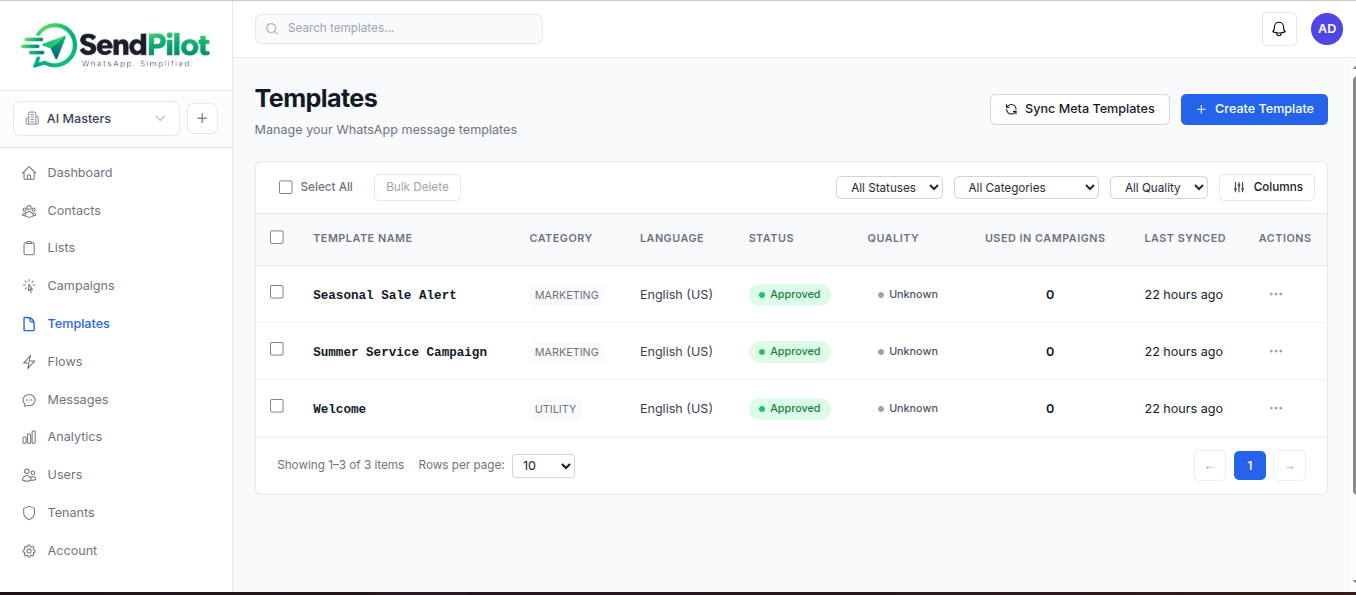
Task: Click the Users icon in sidebar
Action: [x=29, y=475]
